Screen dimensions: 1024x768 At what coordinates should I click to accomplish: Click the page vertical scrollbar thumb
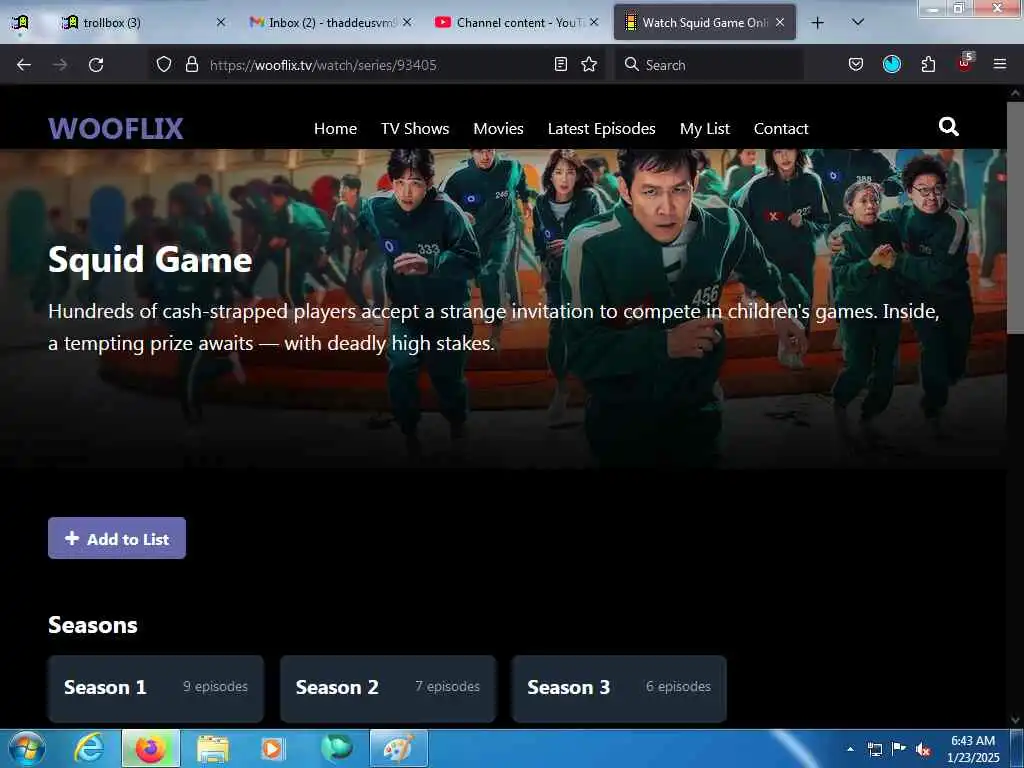1015,217
